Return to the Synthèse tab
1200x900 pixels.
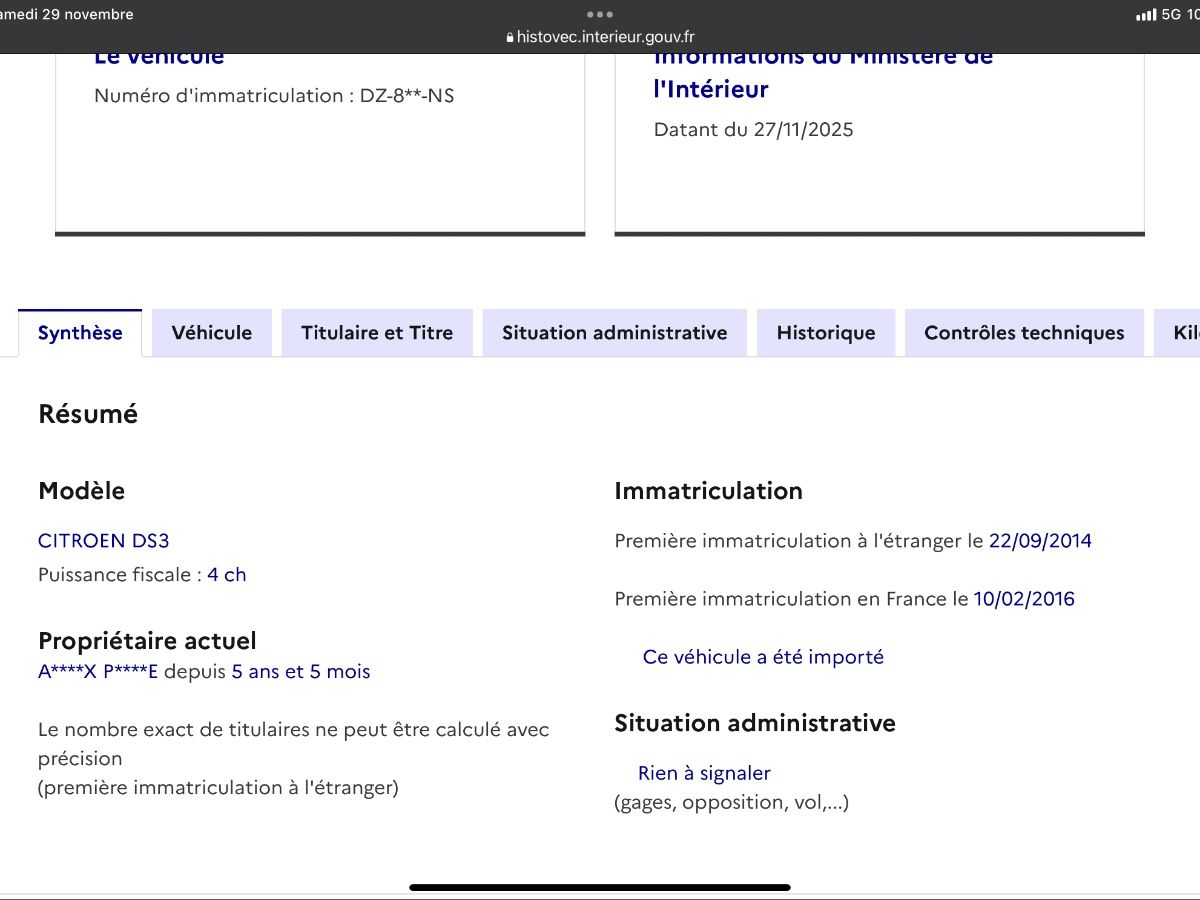[80, 332]
